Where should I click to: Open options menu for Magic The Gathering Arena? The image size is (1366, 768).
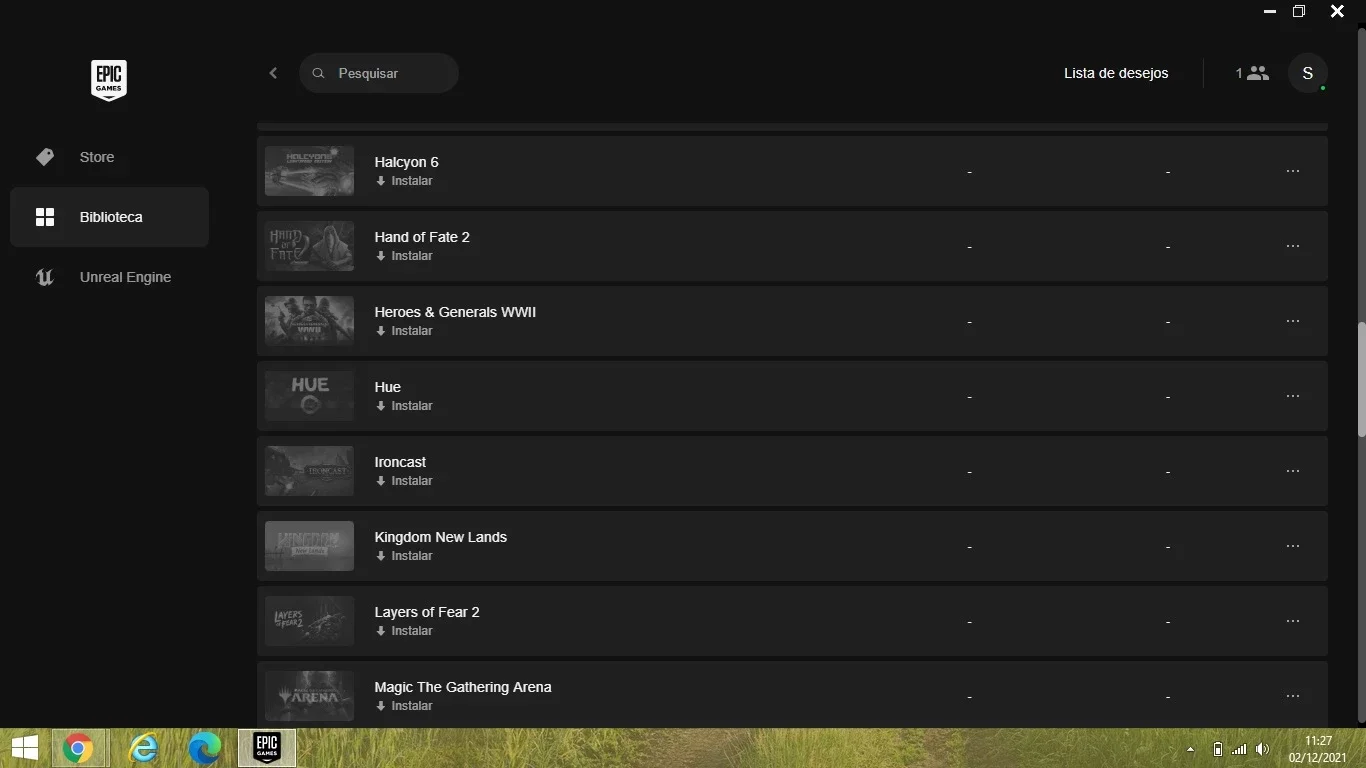(1293, 696)
